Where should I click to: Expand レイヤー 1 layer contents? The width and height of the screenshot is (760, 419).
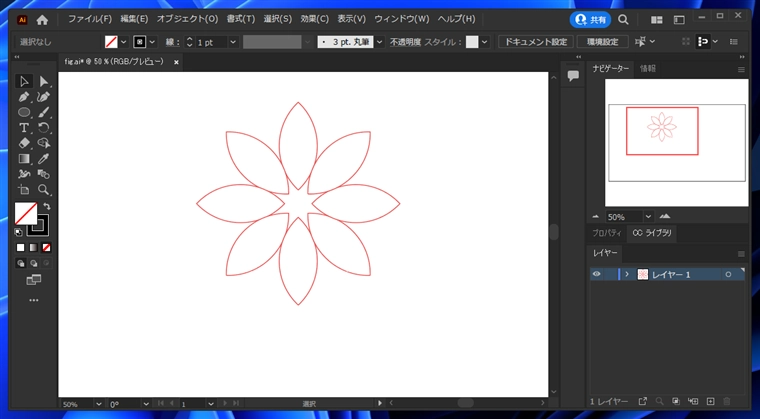click(627, 274)
